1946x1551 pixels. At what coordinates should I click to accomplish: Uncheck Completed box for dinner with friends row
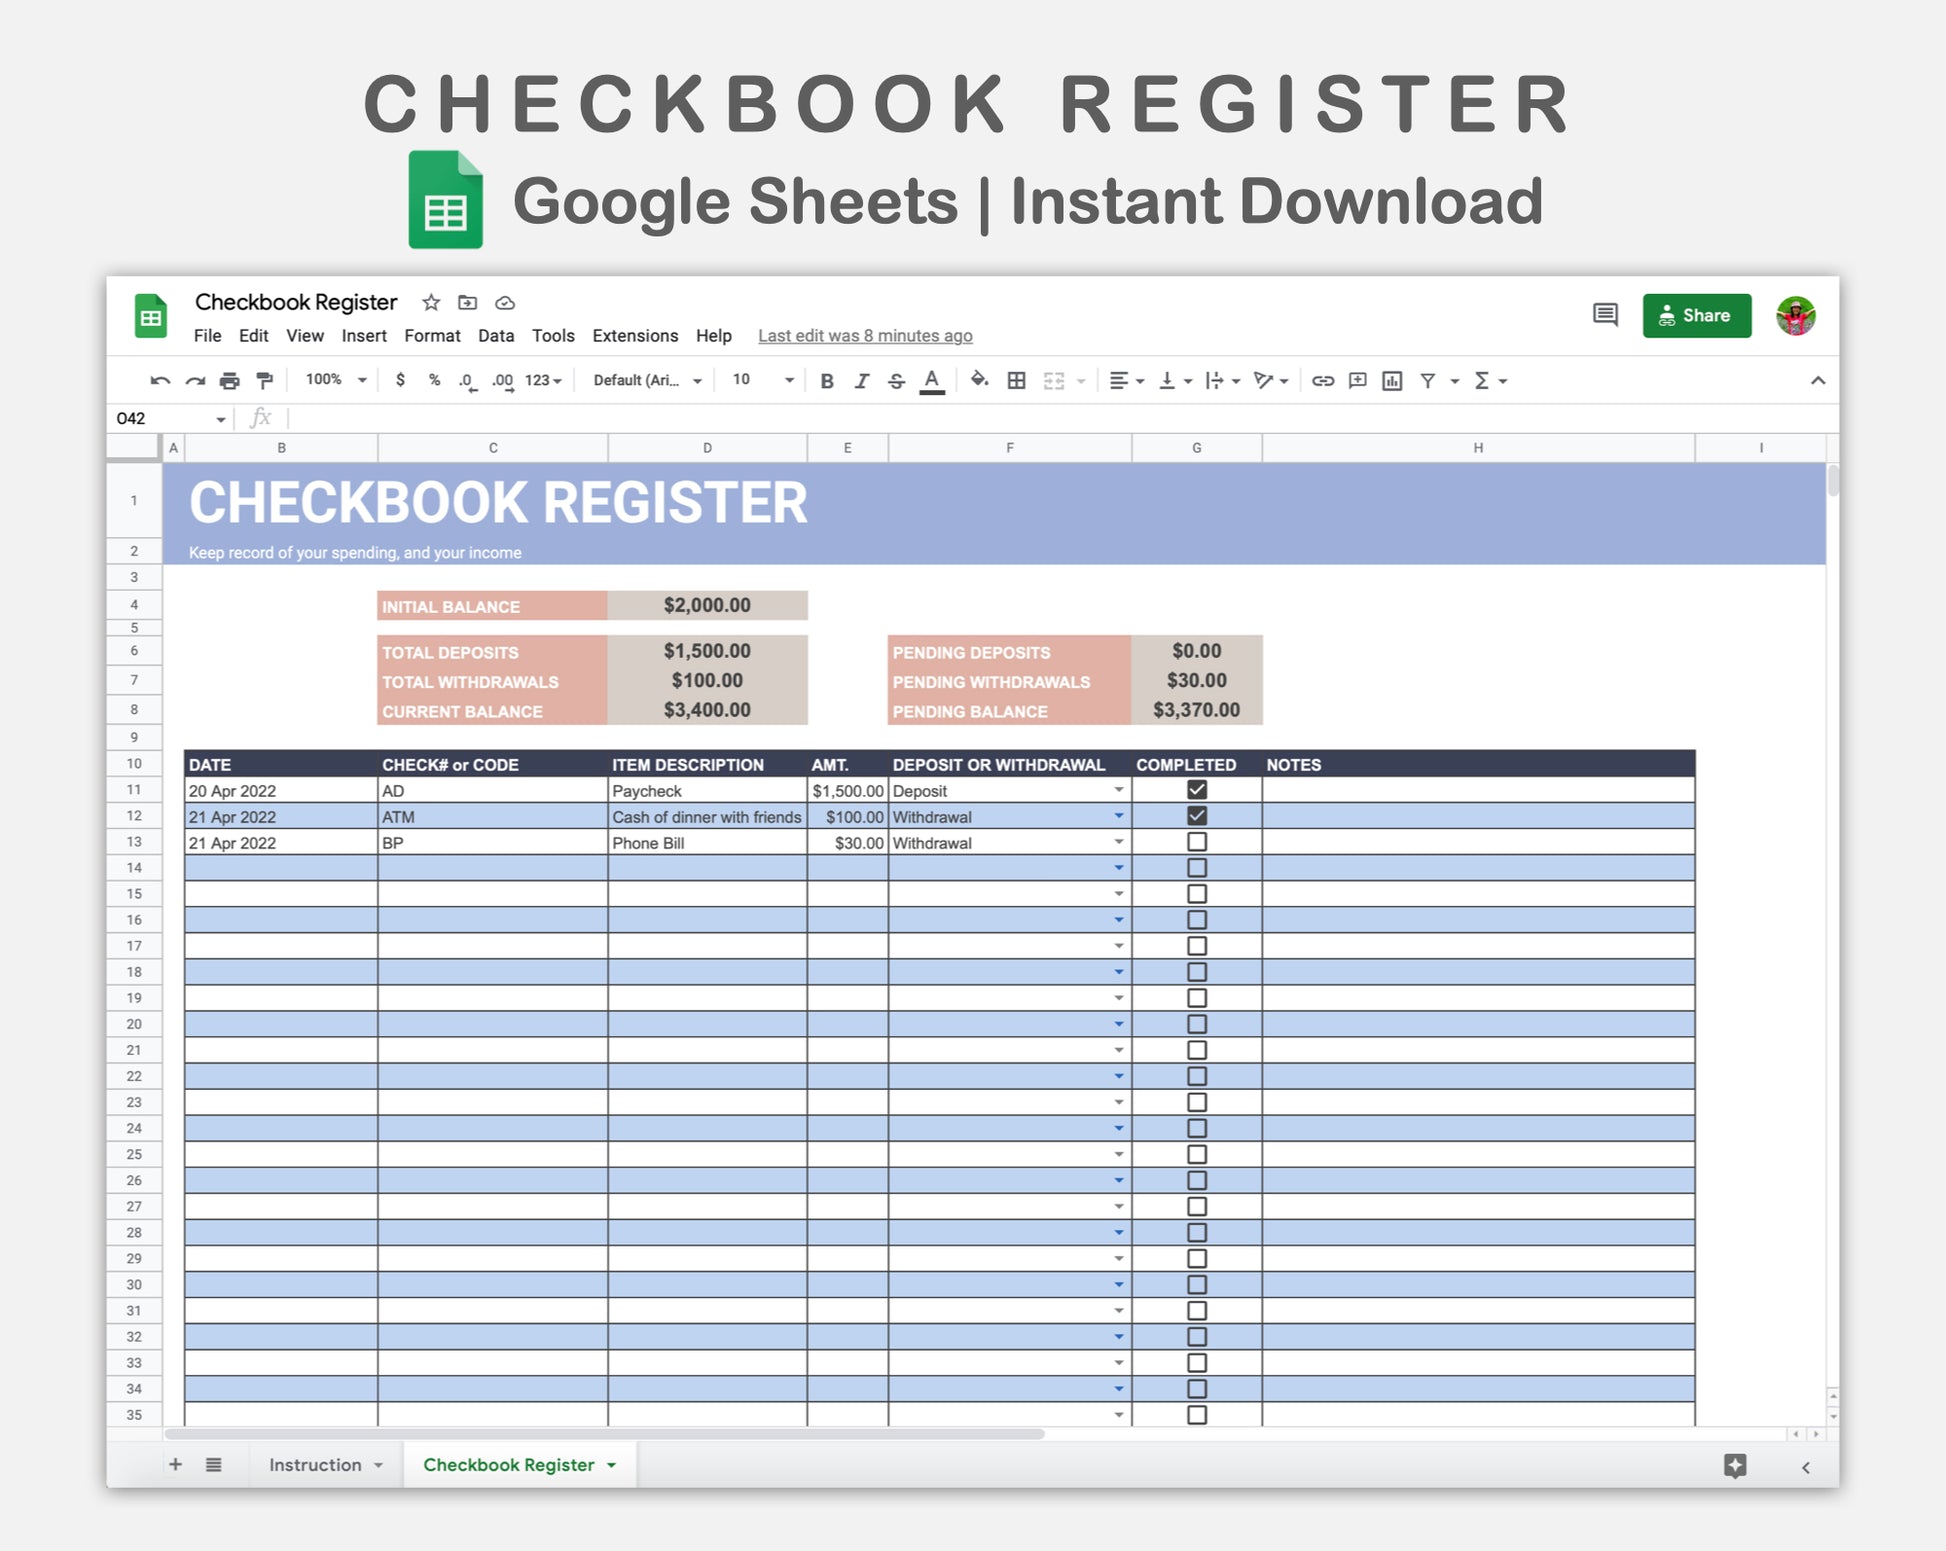coord(1197,816)
